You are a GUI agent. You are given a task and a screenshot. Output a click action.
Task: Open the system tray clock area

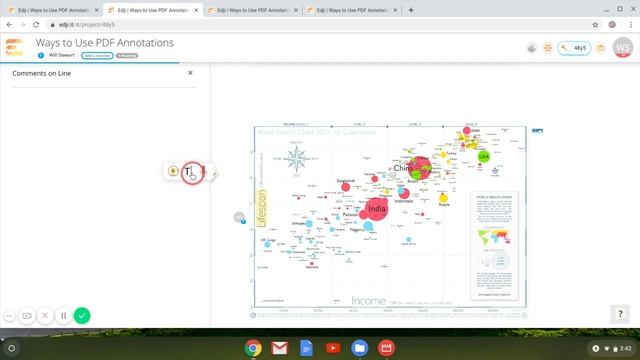[612, 348]
